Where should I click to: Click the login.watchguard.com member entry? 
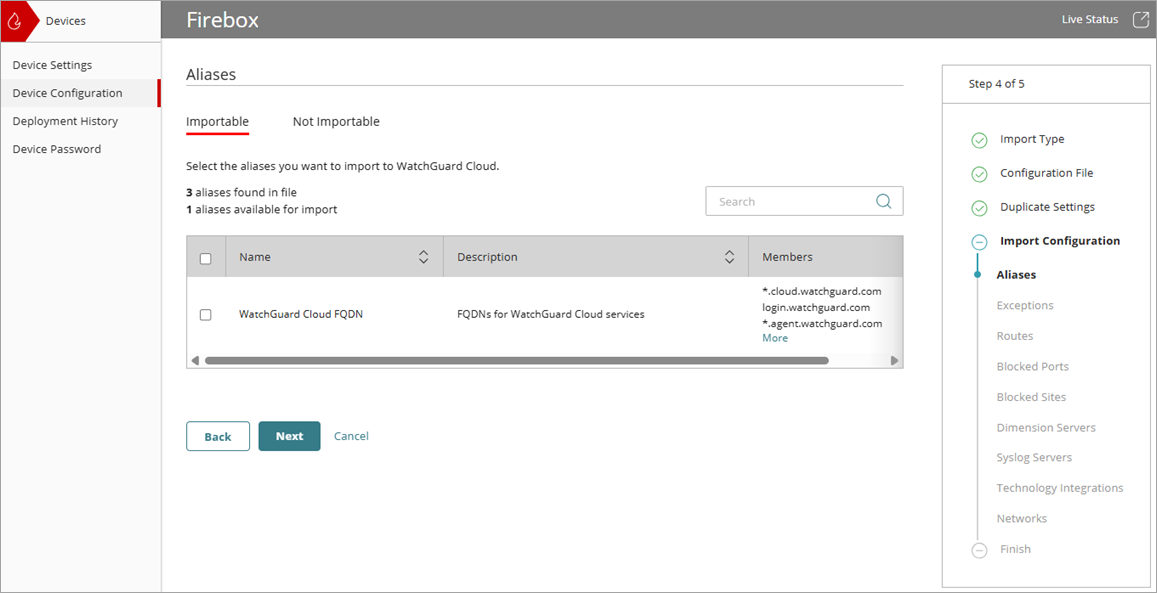815,307
